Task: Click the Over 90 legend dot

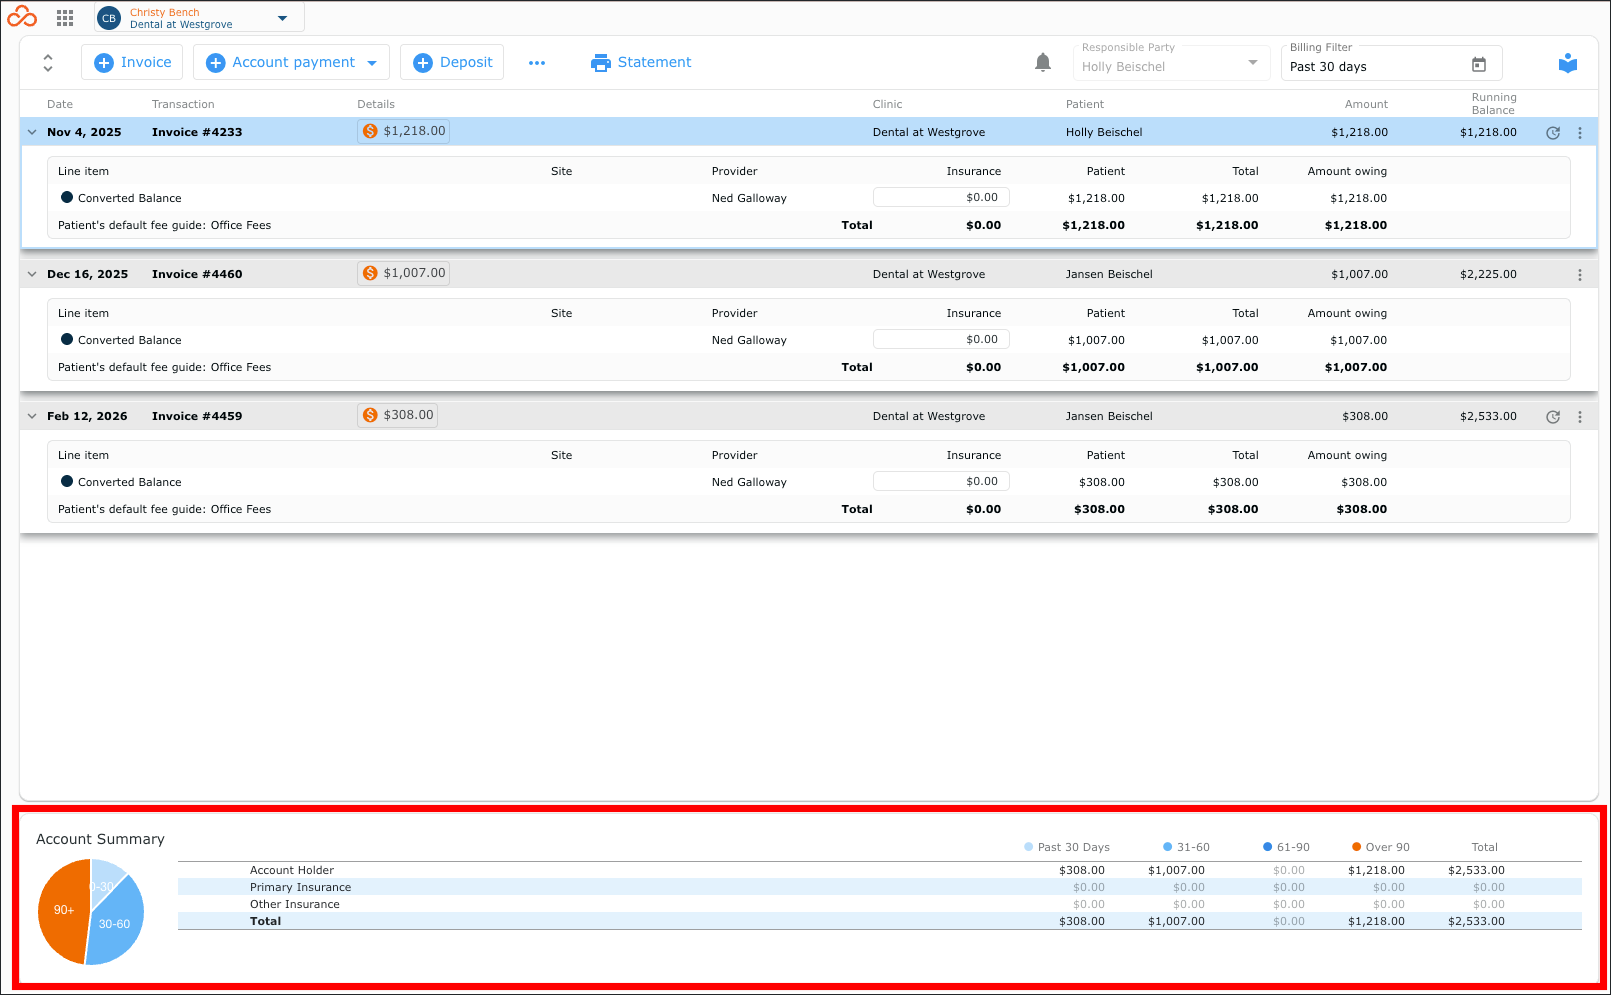Action: pyautogui.click(x=1356, y=847)
